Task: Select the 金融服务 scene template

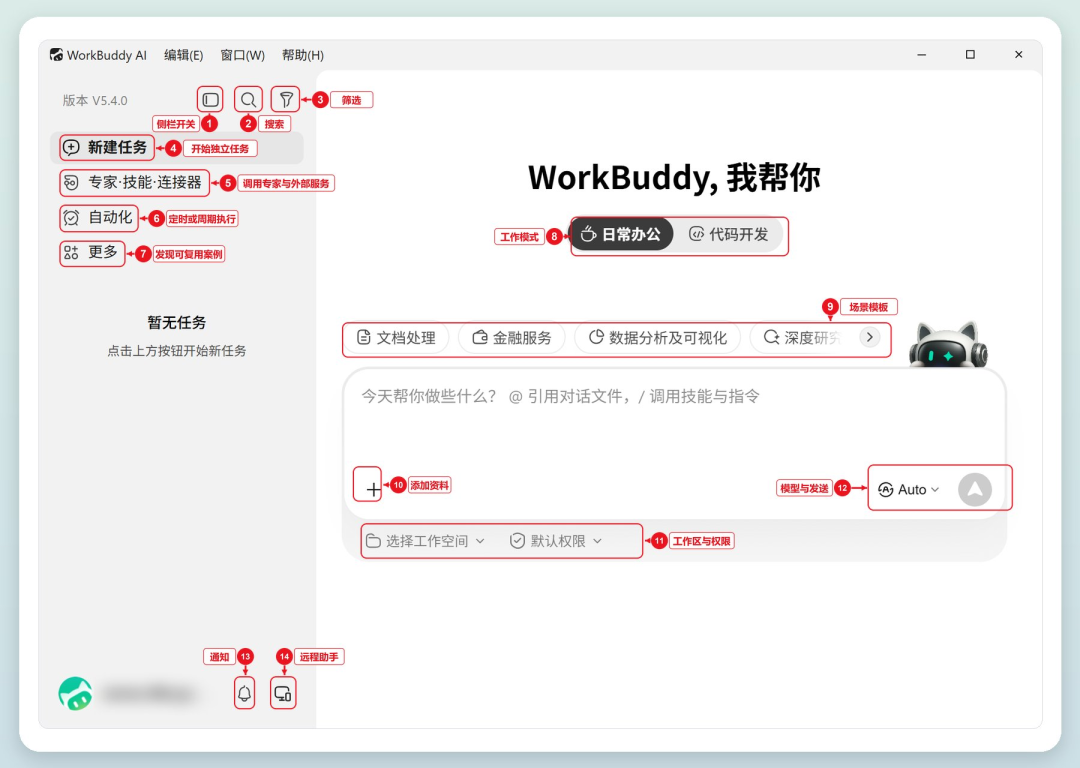Action: pos(512,338)
